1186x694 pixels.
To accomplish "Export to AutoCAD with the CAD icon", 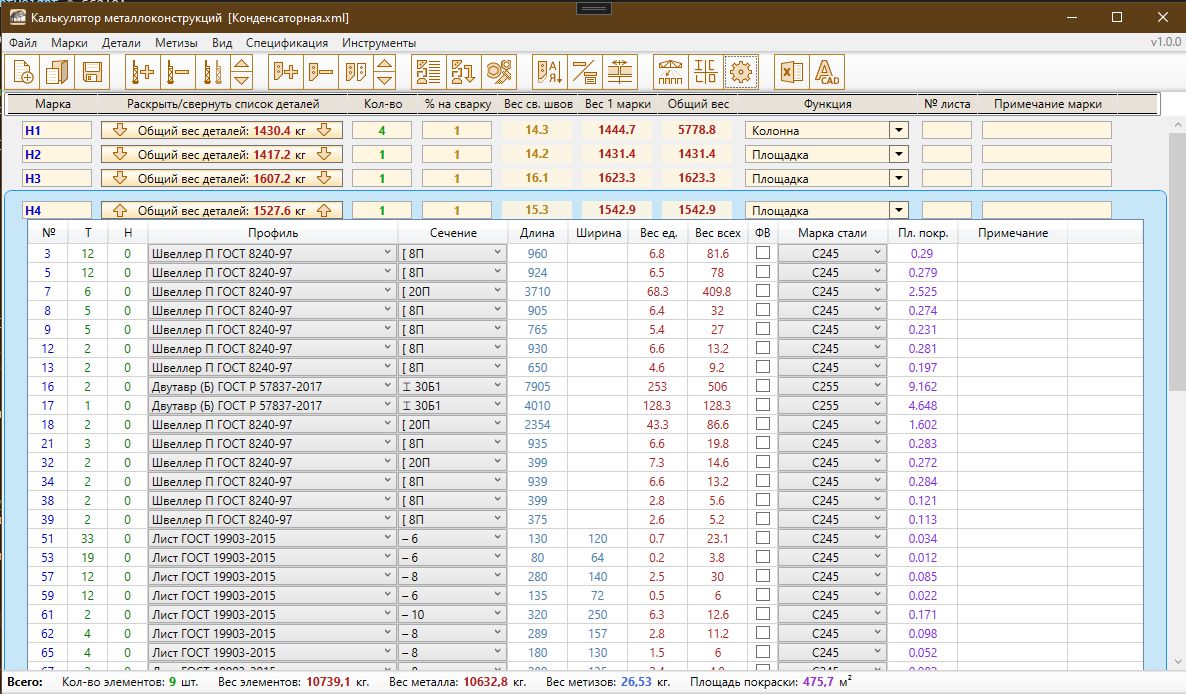I will pyautogui.click(x=827, y=73).
